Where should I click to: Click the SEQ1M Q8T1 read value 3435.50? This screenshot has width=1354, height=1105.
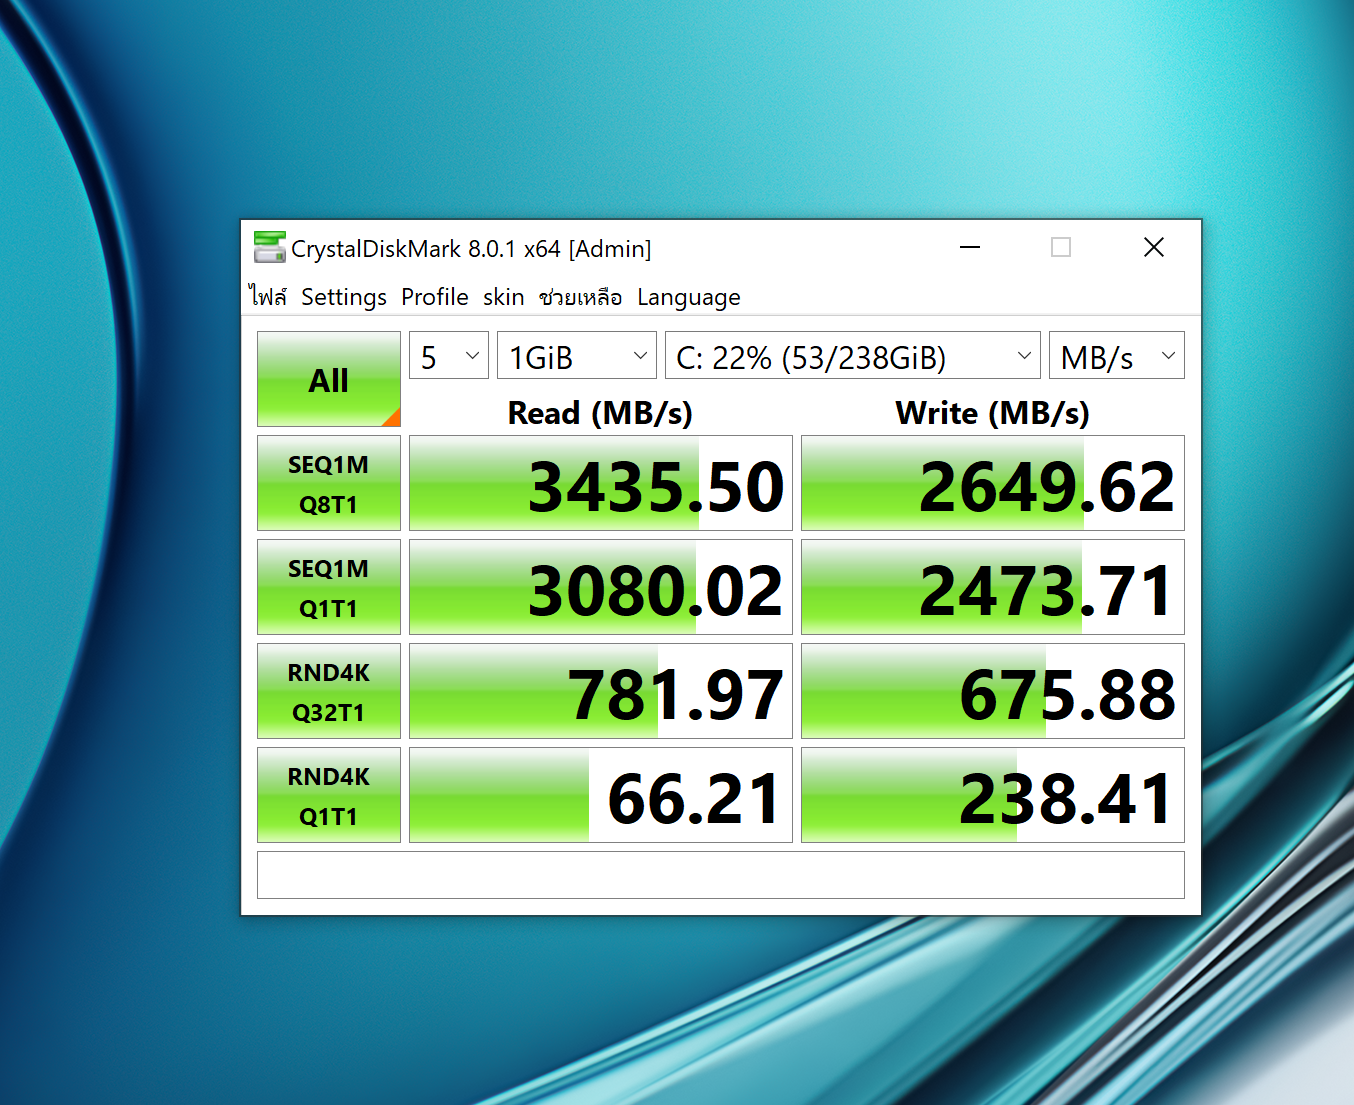point(601,483)
